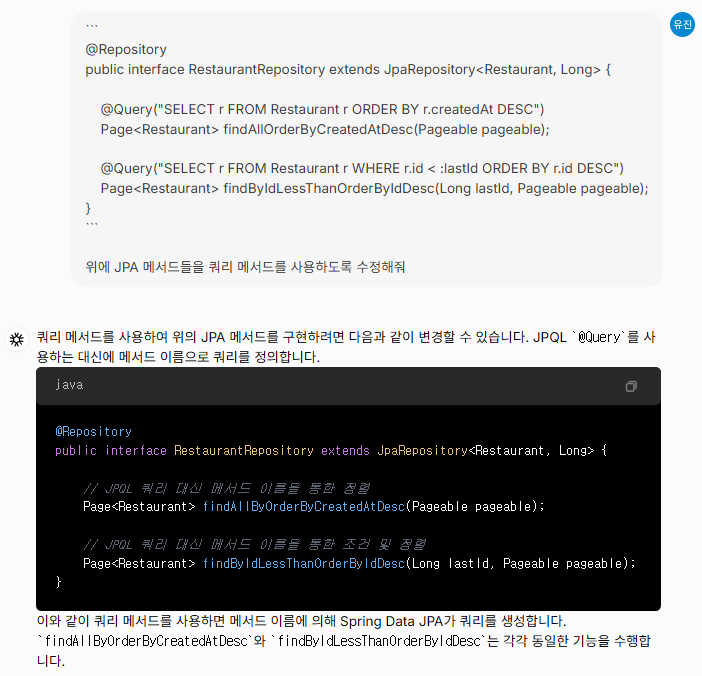Click the '@Repository' text in the user message
The image size is (702, 676).
(126, 49)
